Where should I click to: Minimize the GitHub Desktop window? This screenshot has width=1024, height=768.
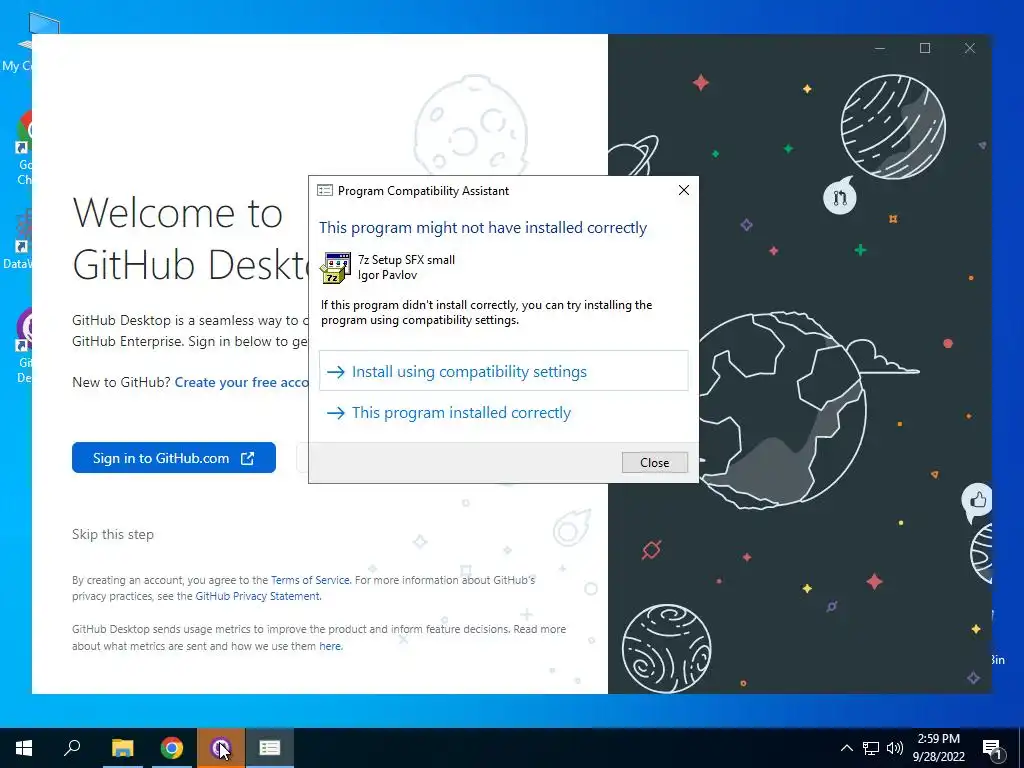pos(880,48)
